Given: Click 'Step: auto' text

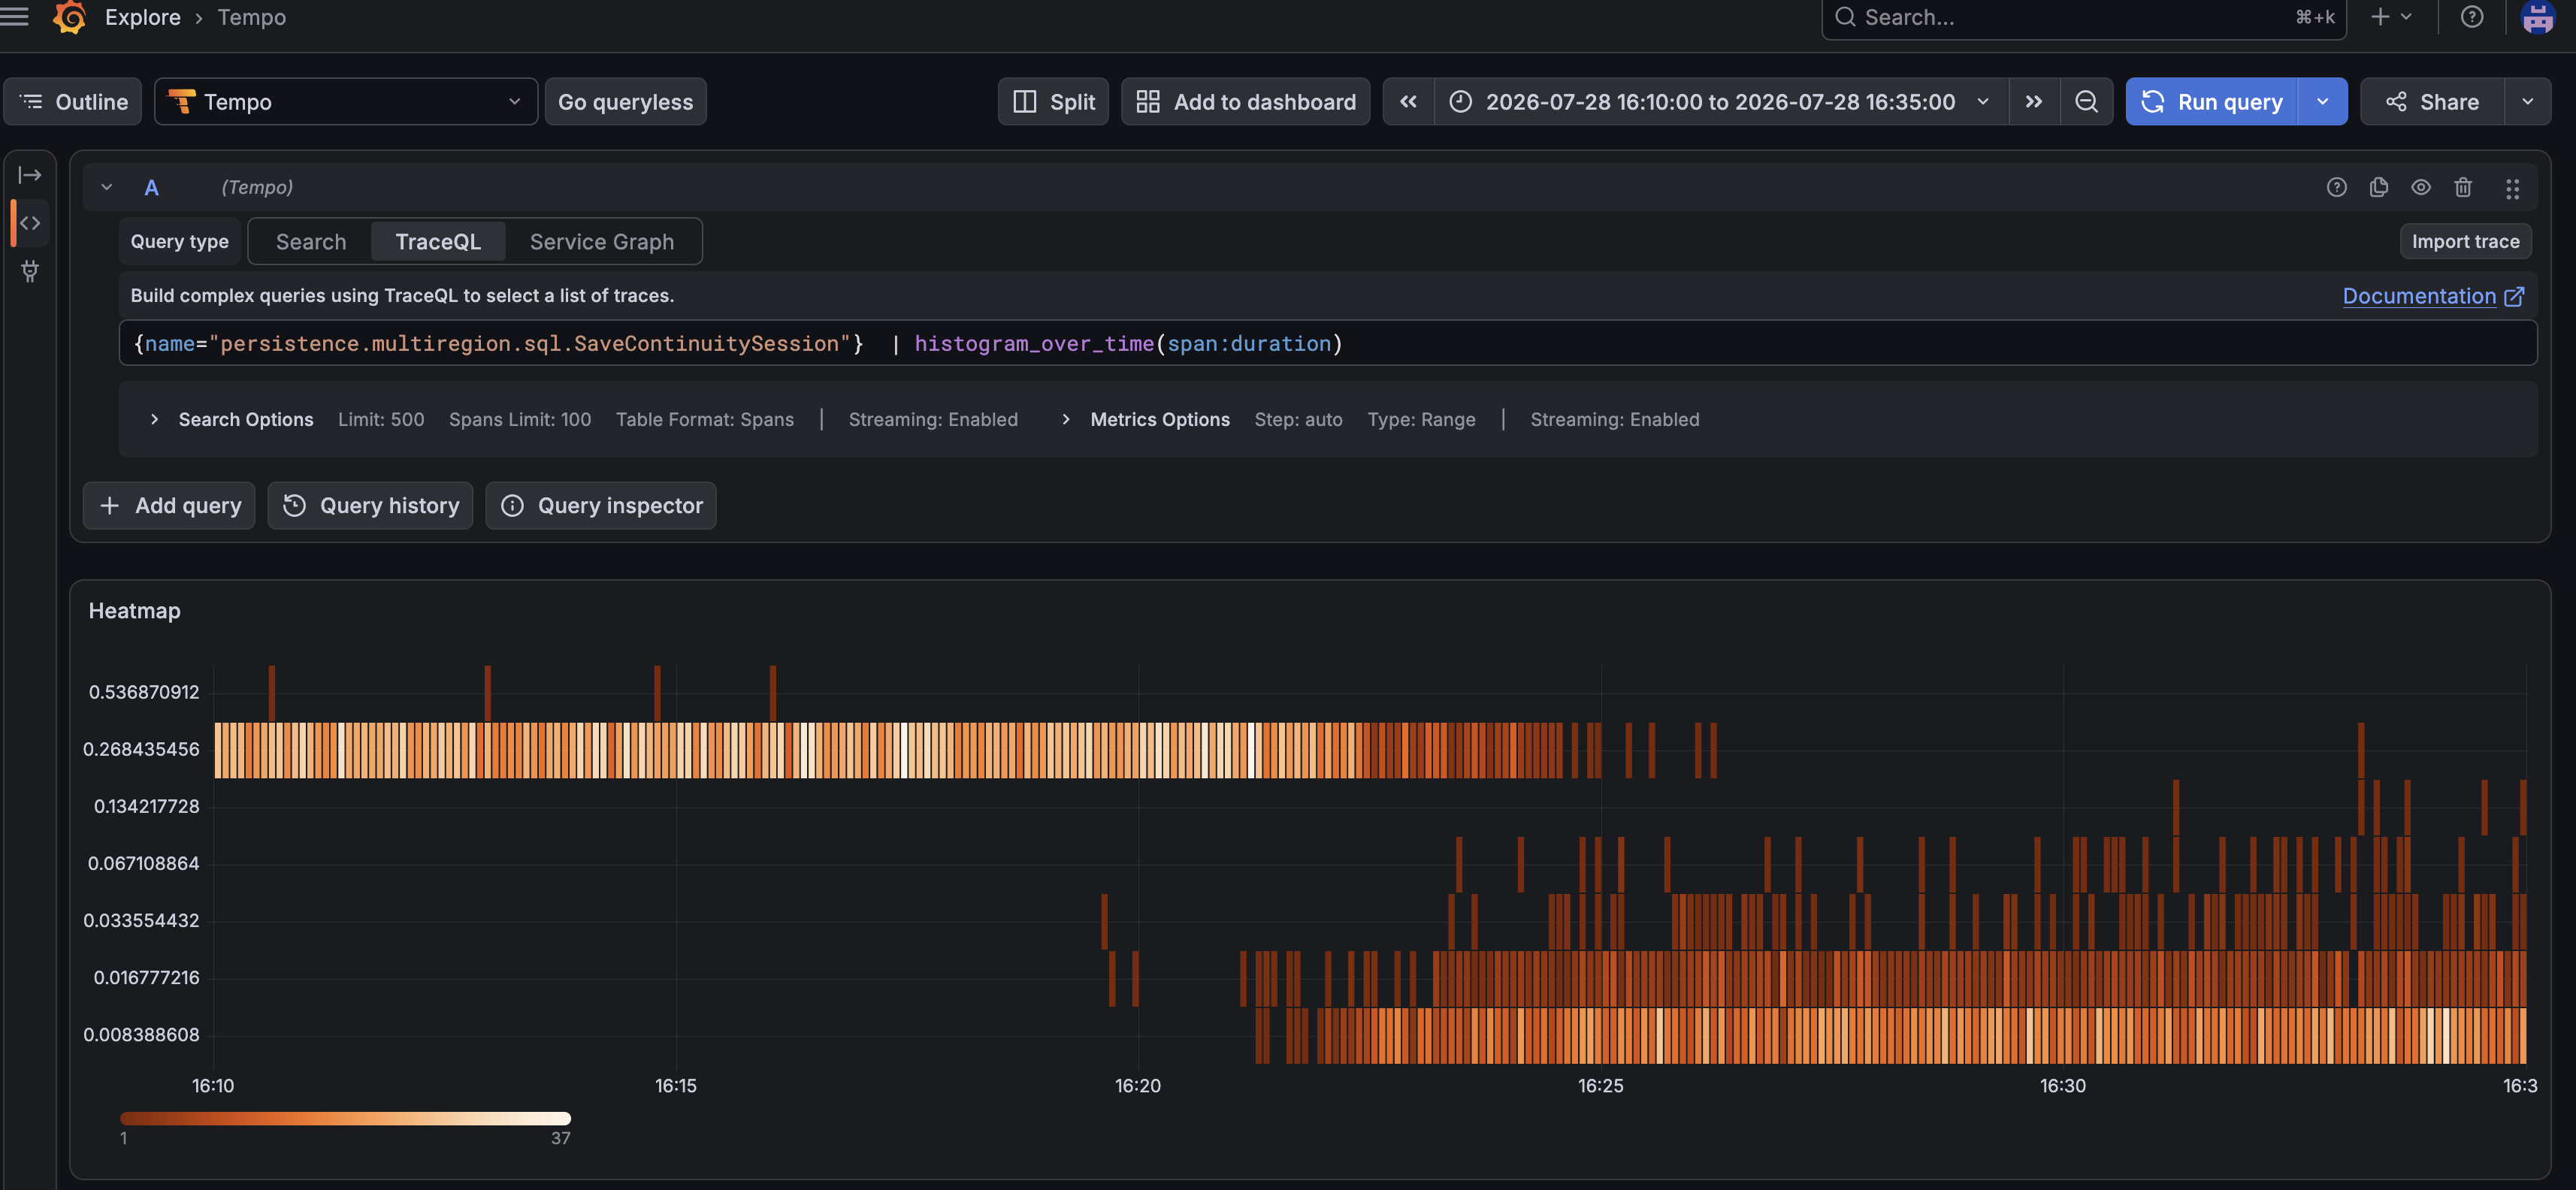Looking at the screenshot, I should (x=1298, y=419).
